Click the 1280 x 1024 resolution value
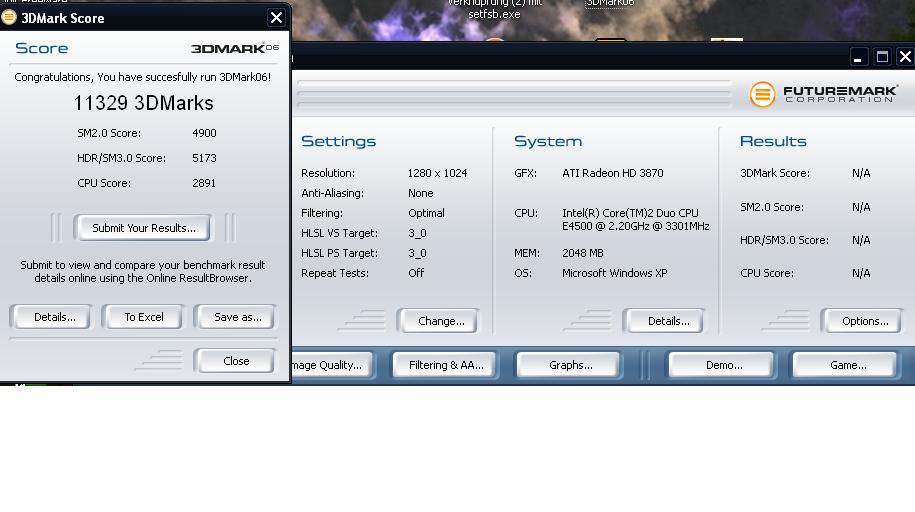The width and height of the screenshot is (915, 512). point(437,173)
